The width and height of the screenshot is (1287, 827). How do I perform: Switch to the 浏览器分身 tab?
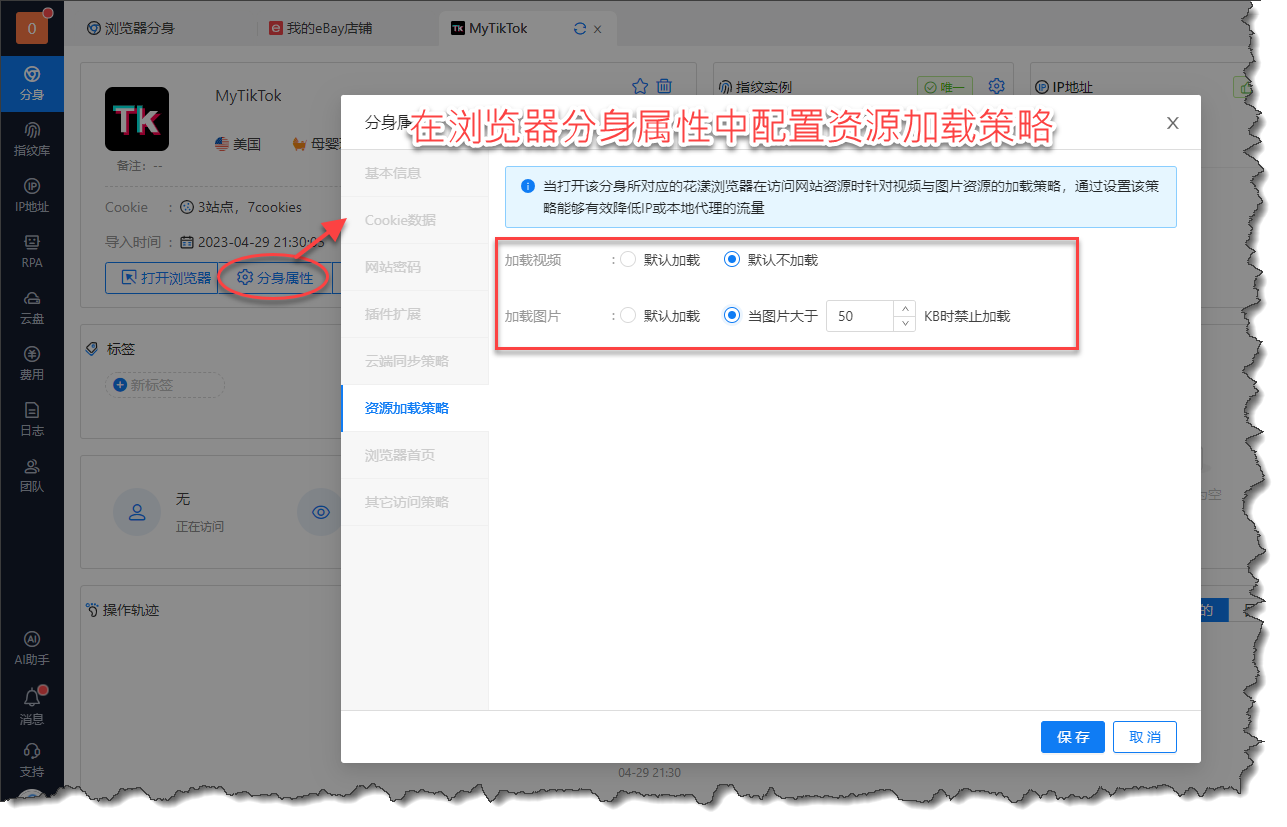pyautogui.click(x=131, y=28)
